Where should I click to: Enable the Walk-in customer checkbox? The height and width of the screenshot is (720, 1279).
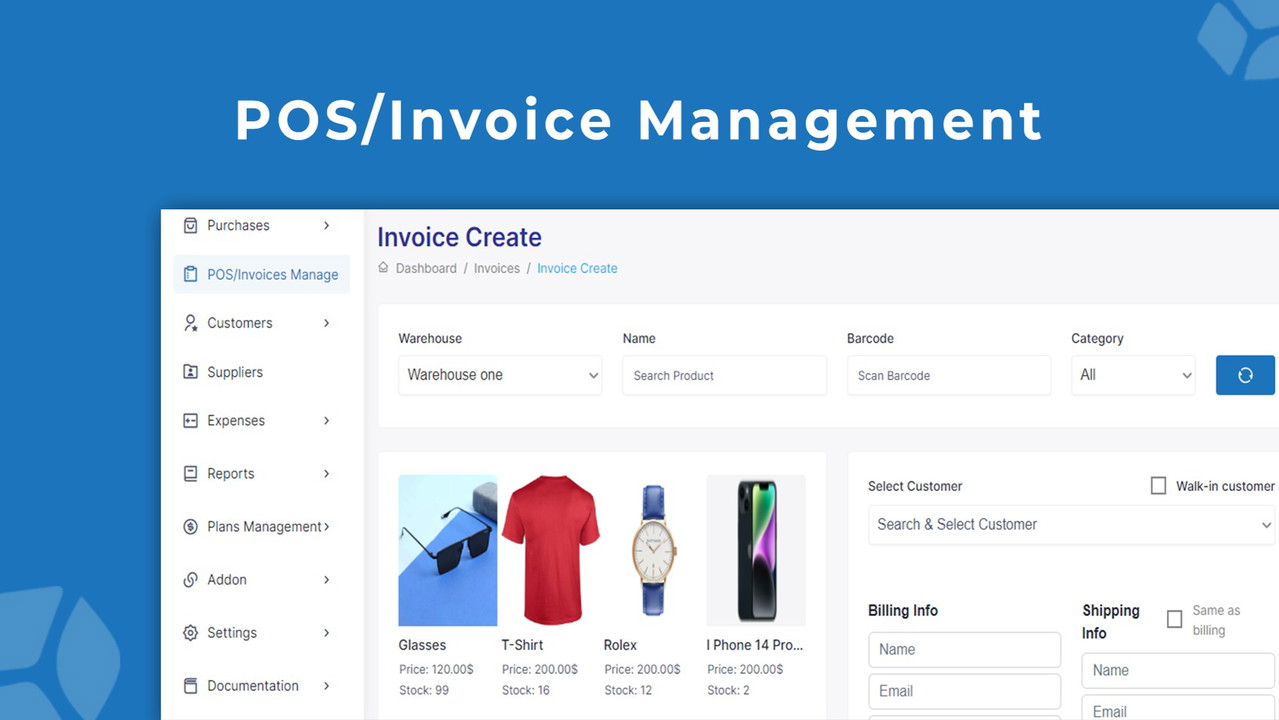click(x=1158, y=486)
